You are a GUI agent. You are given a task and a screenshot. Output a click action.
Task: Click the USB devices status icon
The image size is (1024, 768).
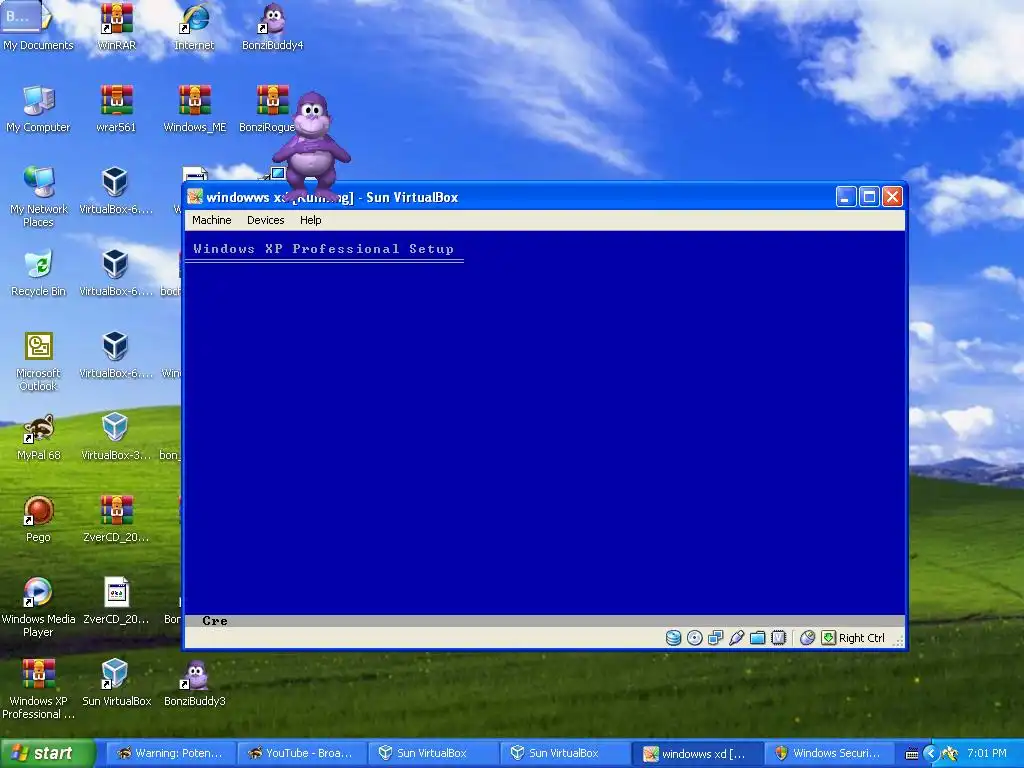point(736,637)
